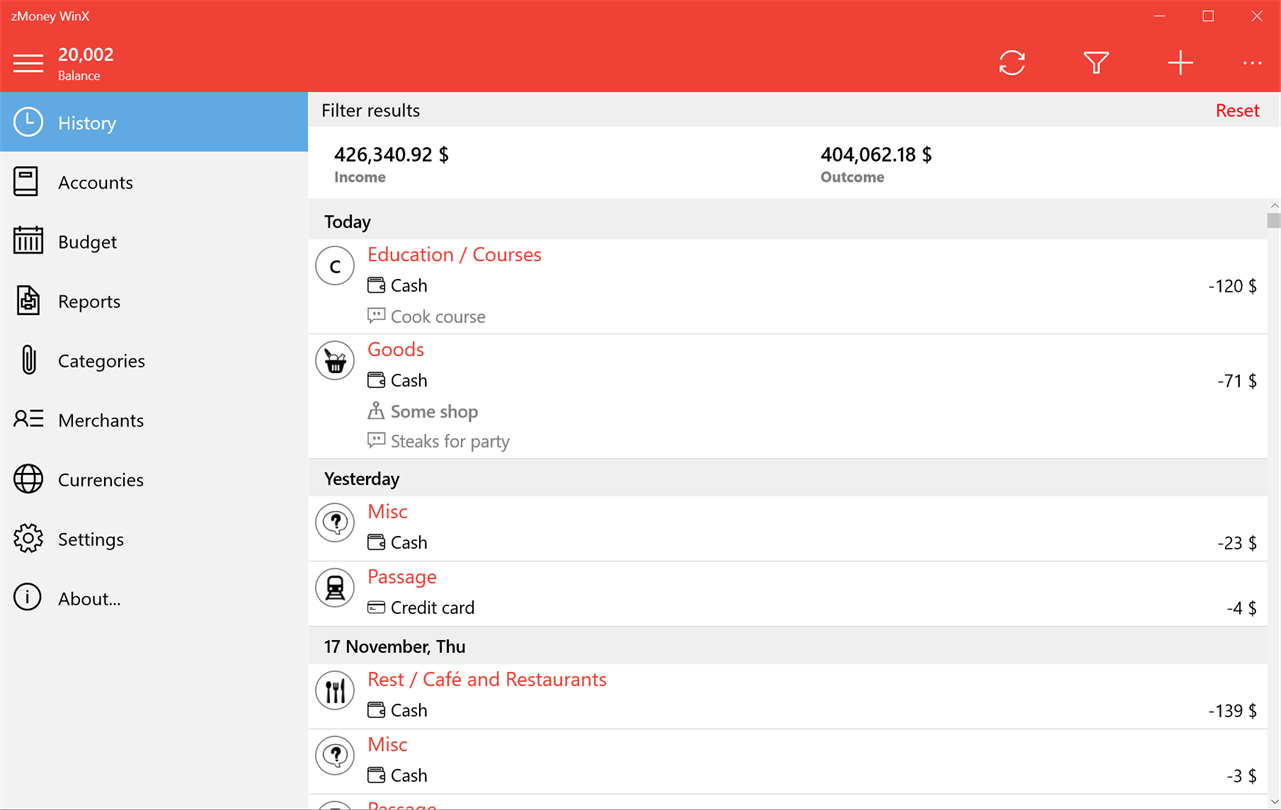Viewport: 1281px width, 810px height.
Task: Click the Merchants person-list icon
Action: click(x=28, y=419)
